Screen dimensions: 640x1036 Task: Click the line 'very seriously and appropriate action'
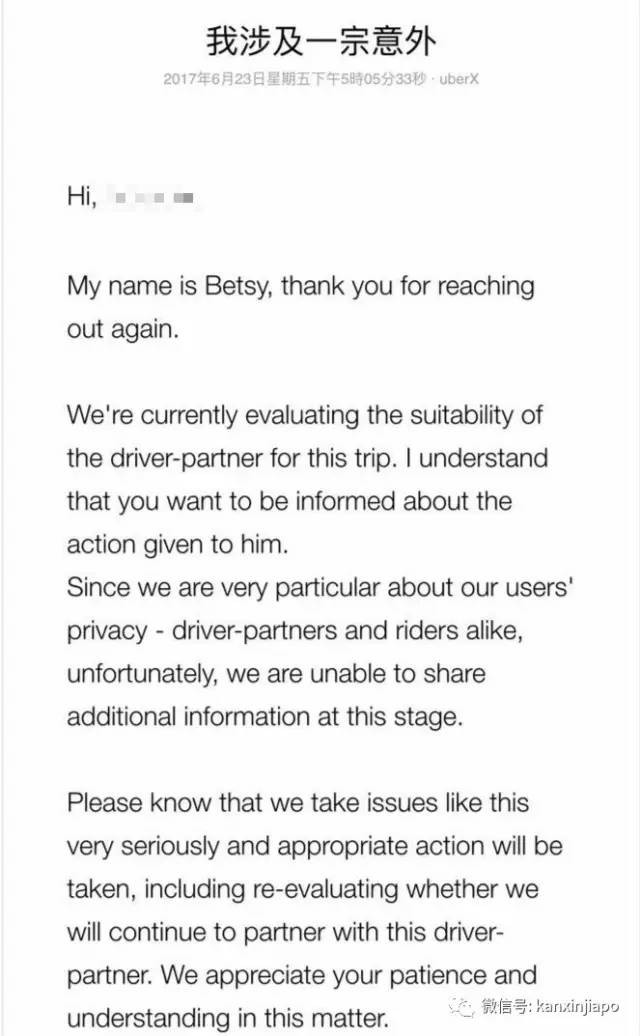tap(314, 845)
